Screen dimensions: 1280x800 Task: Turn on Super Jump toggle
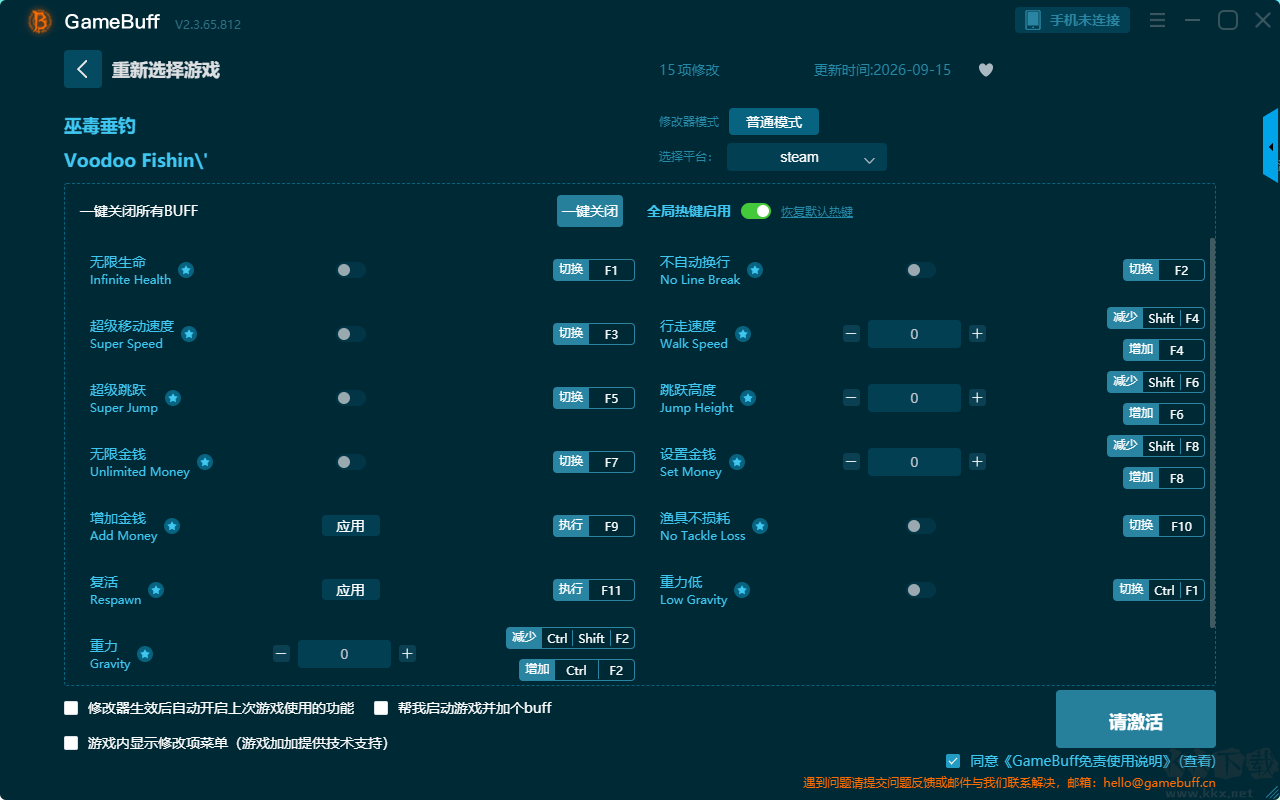pos(351,398)
